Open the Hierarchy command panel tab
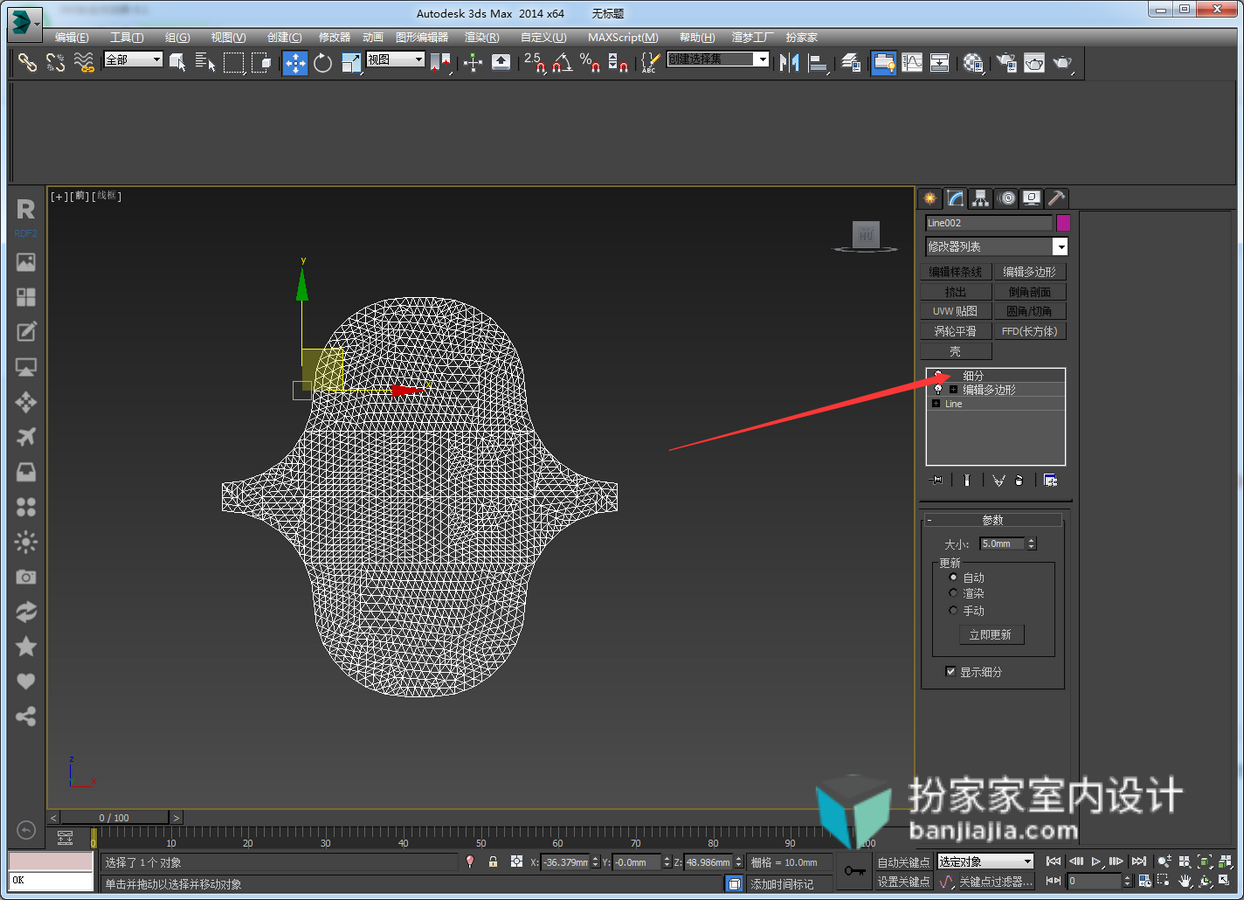1244x900 pixels. click(981, 198)
